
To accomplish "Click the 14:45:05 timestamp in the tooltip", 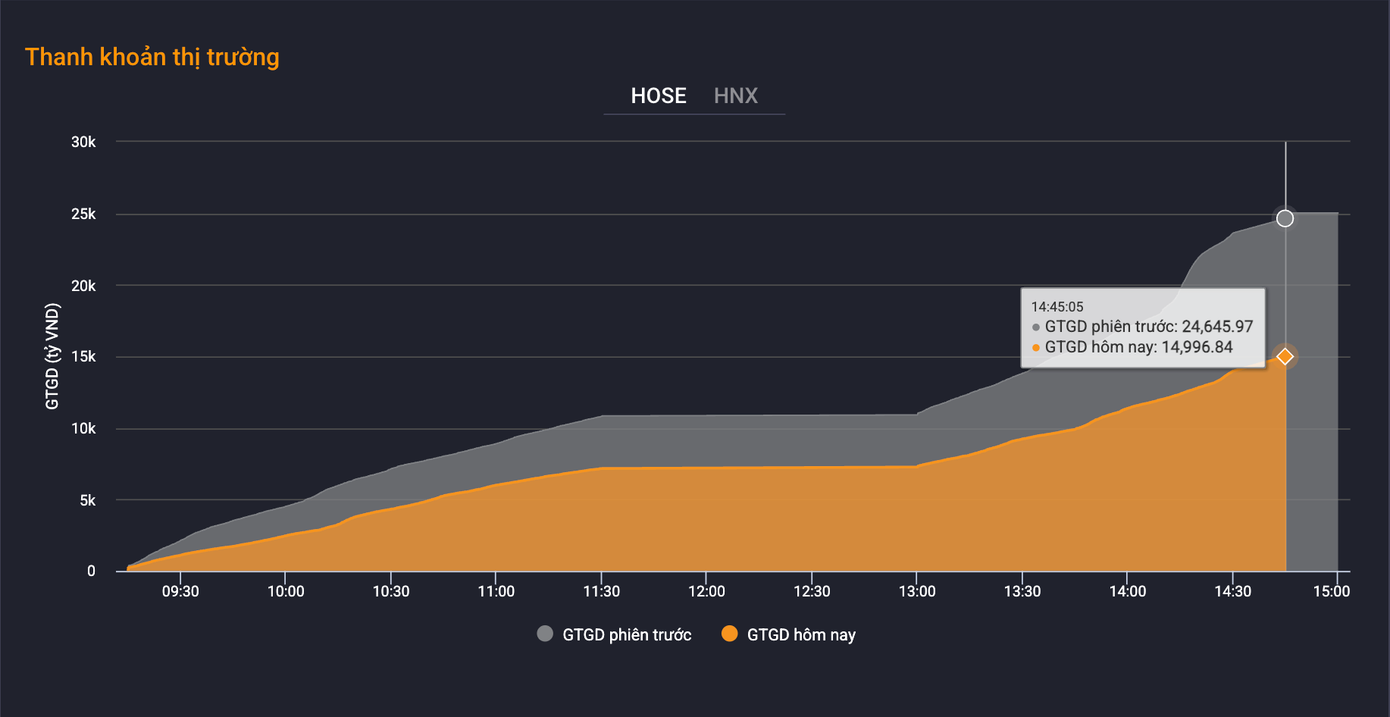I will [1057, 307].
